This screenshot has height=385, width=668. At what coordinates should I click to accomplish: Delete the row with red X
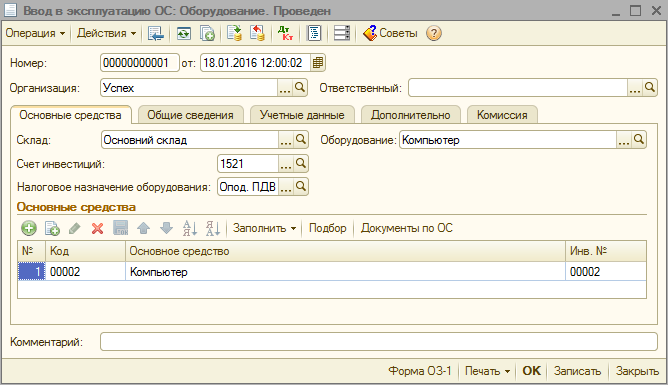click(x=98, y=228)
